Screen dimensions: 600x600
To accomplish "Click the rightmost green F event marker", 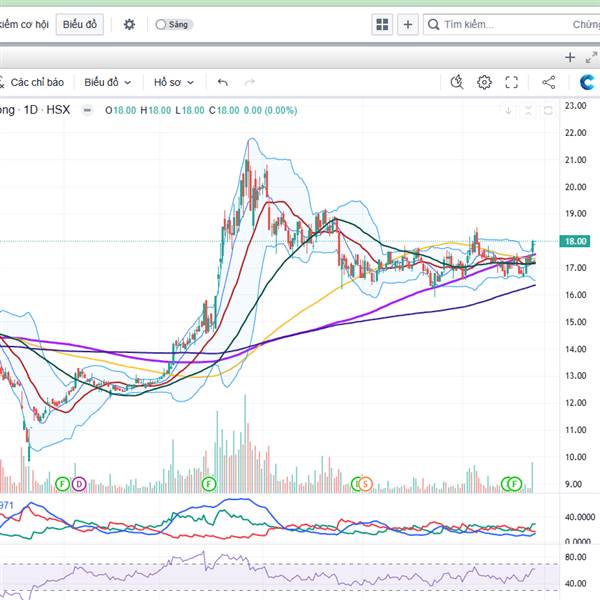I will click(x=515, y=484).
